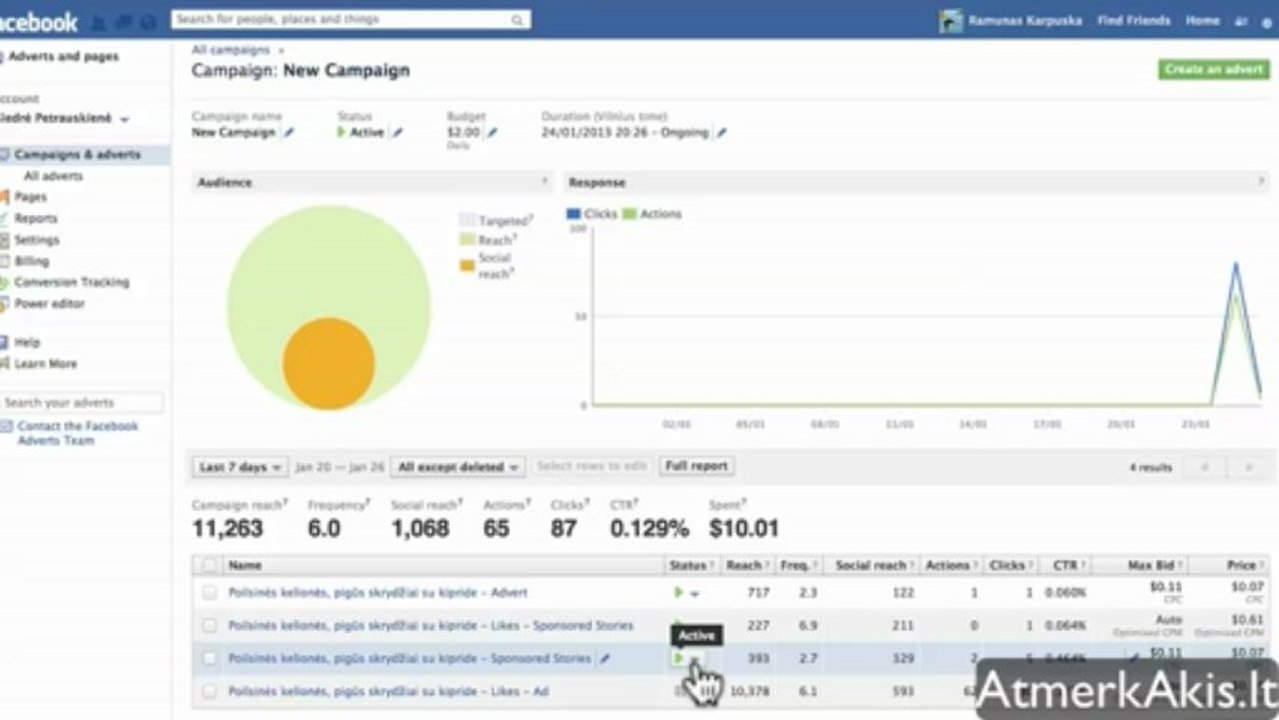Open Power editor in the sidebar
The image size is (1279, 720).
coord(49,303)
